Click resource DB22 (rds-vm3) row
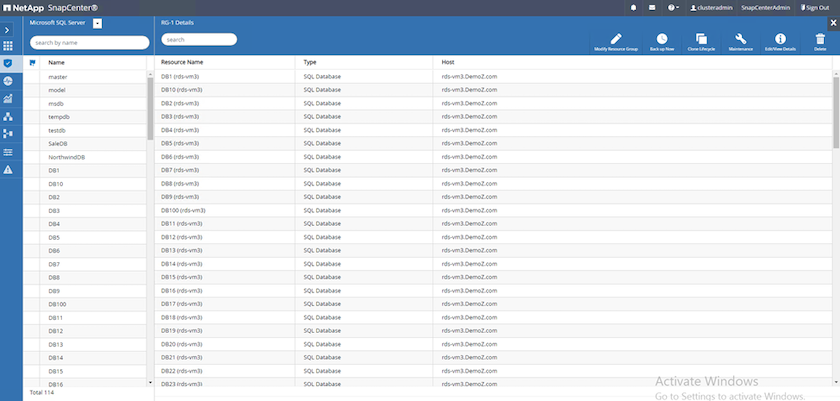The height and width of the screenshot is (401, 840). (x=493, y=370)
